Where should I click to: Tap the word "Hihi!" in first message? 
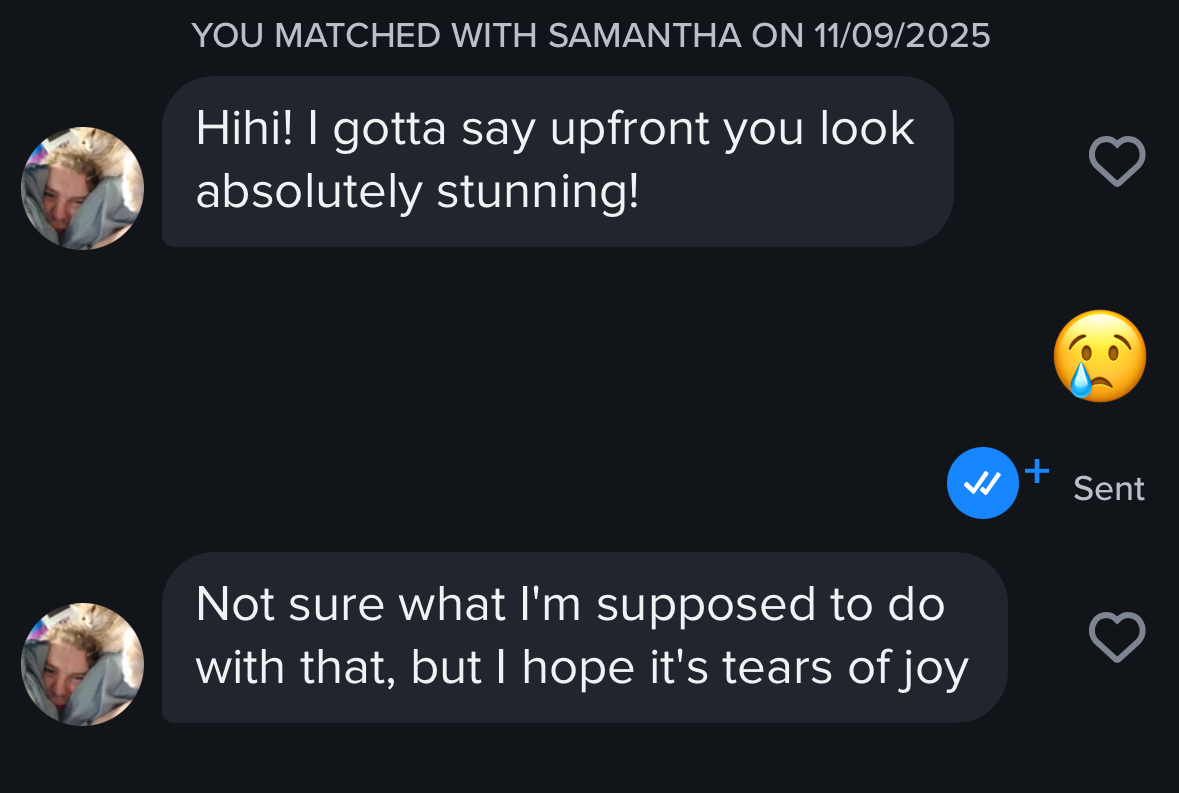pyautogui.click(x=244, y=129)
